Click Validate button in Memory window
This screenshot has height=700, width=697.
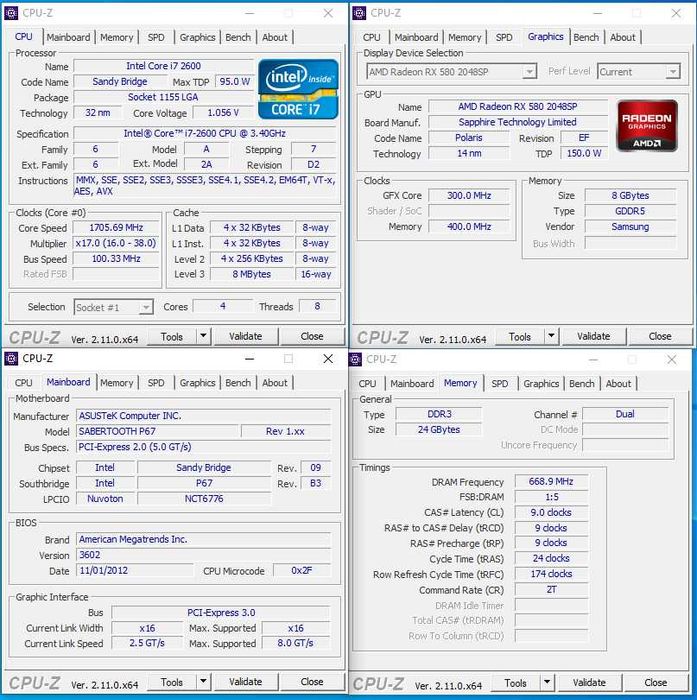pyautogui.click(x=589, y=683)
